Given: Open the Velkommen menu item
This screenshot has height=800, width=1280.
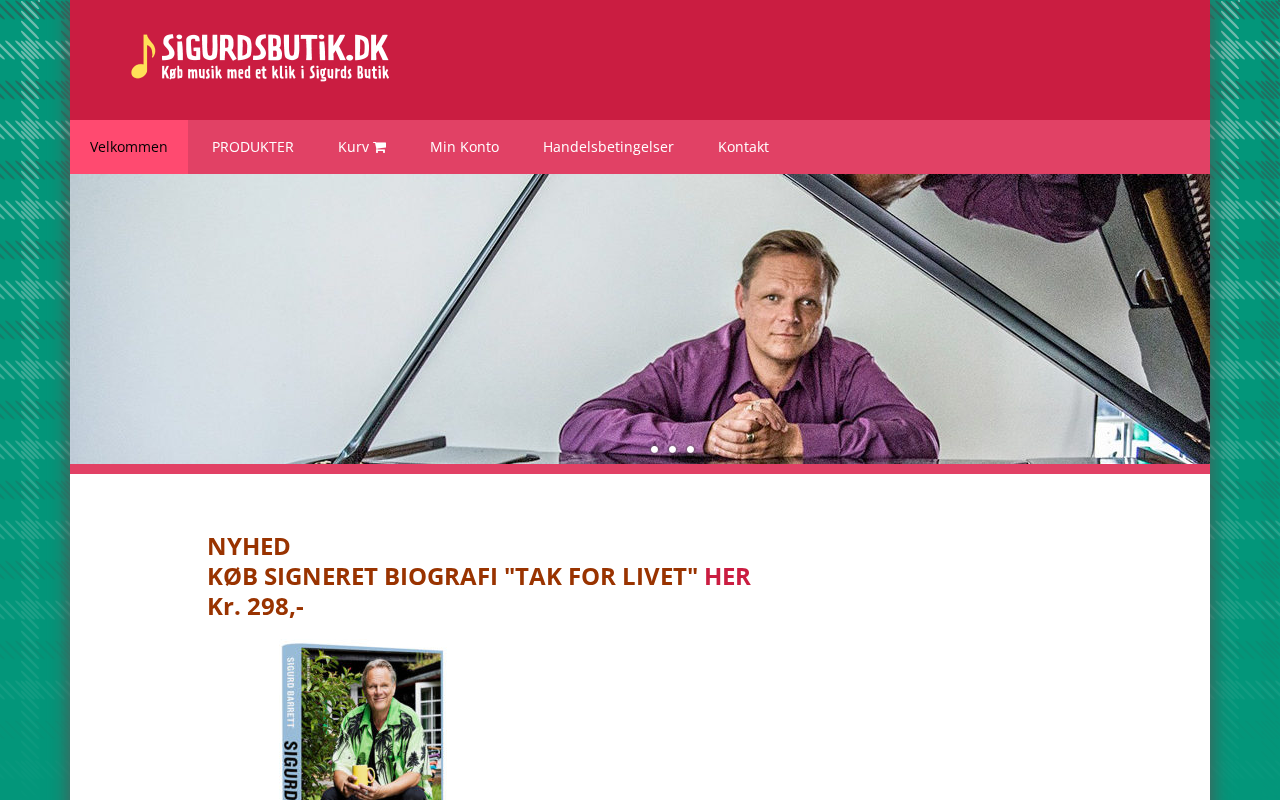Looking at the screenshot, I should click(129, 147).
